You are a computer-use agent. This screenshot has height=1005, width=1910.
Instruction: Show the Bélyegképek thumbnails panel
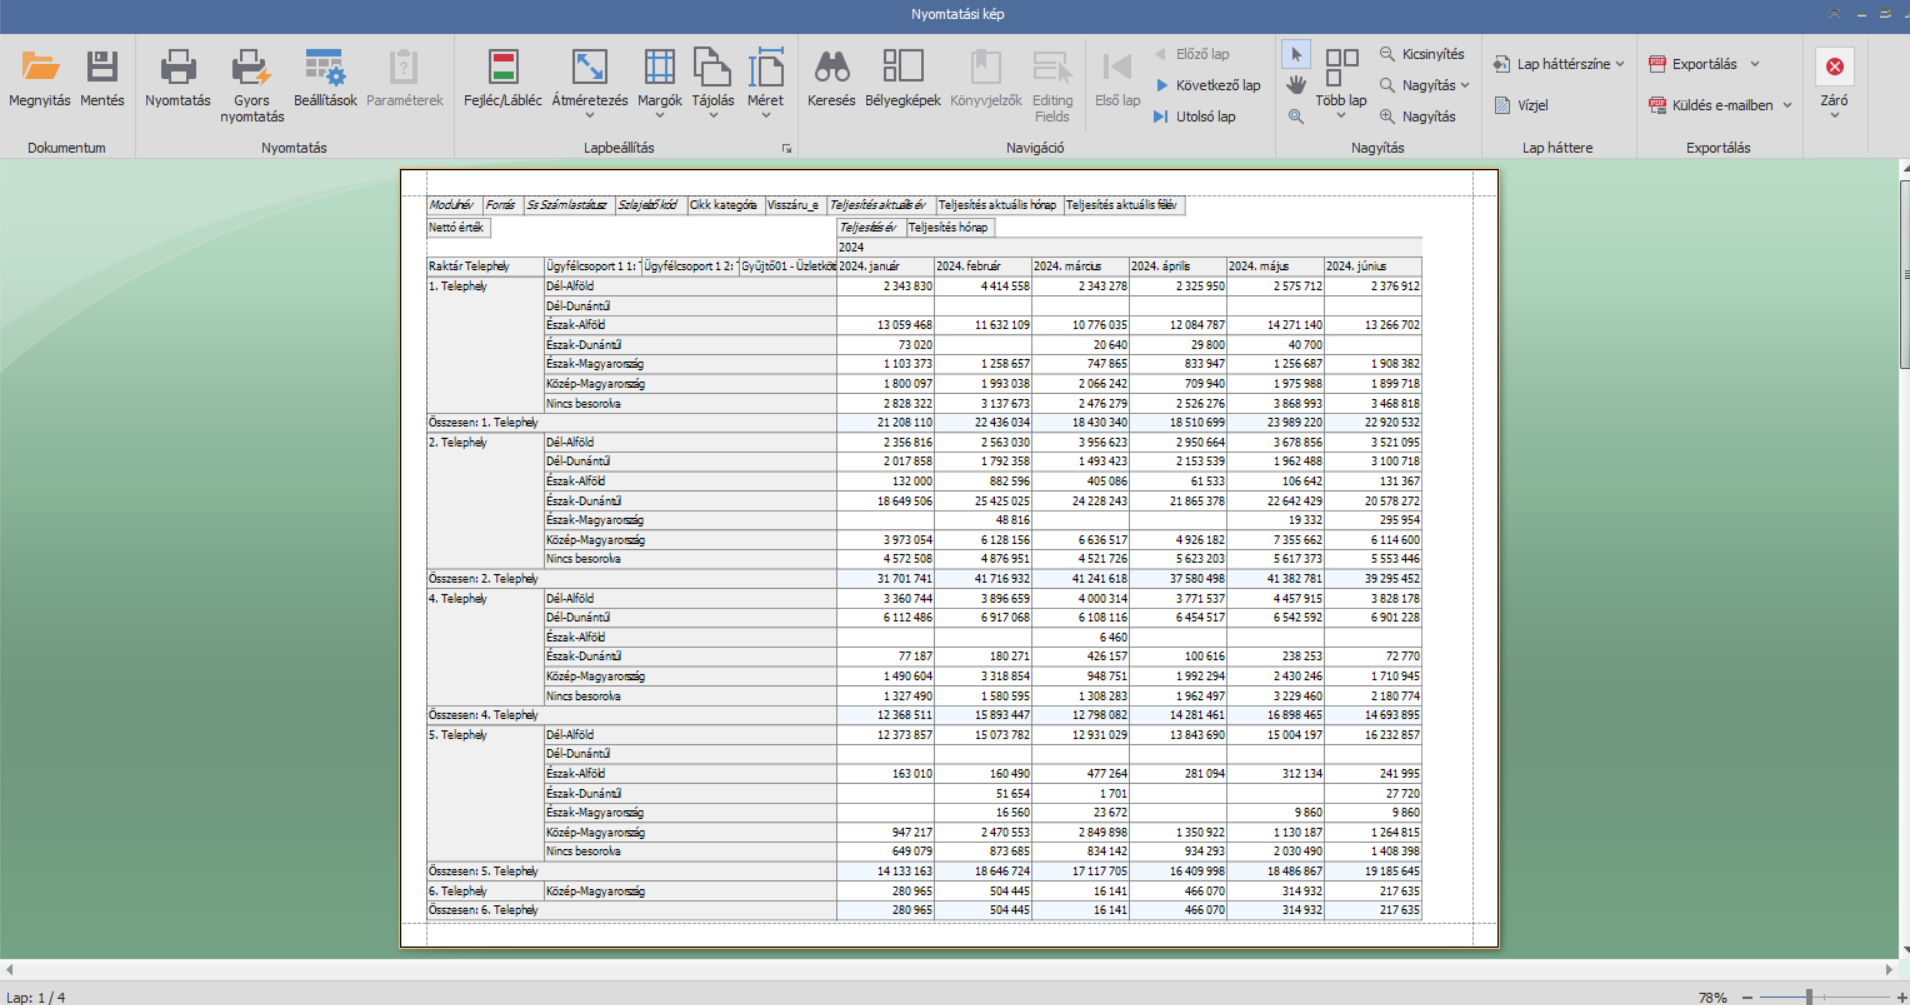pyautogui.click(x=902, y=68)
